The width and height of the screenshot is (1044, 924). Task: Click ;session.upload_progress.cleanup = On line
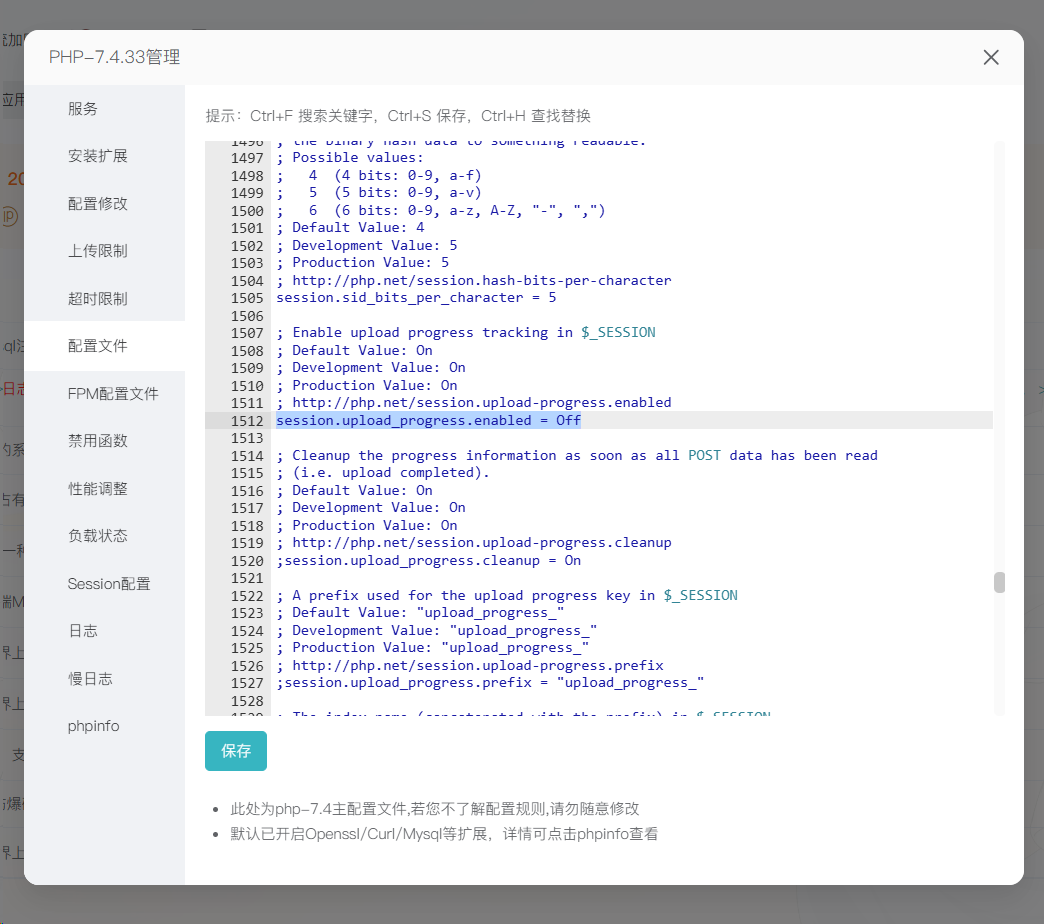428,561
